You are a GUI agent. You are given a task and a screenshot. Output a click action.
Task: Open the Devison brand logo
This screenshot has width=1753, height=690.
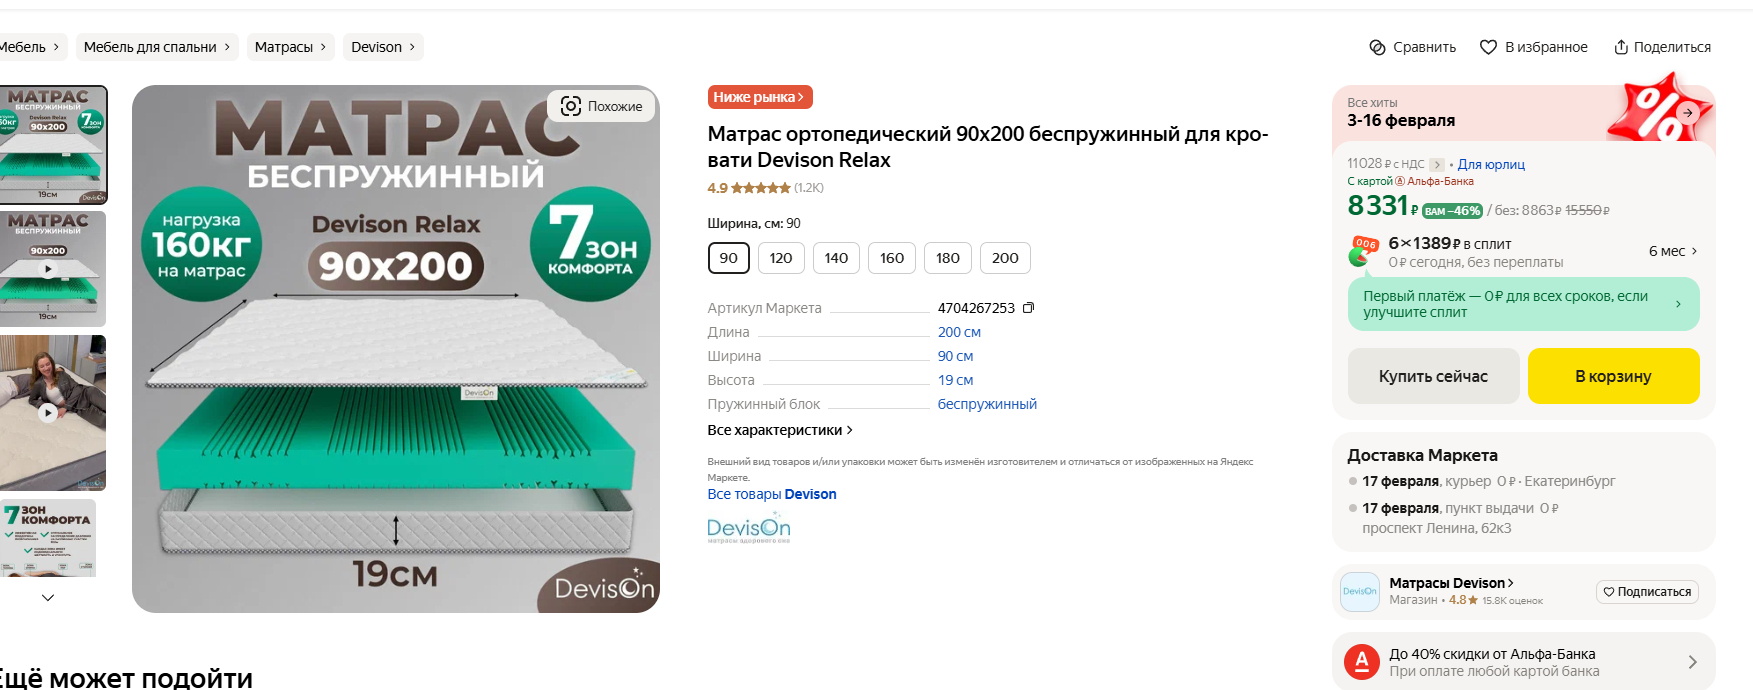pos(748,528)
